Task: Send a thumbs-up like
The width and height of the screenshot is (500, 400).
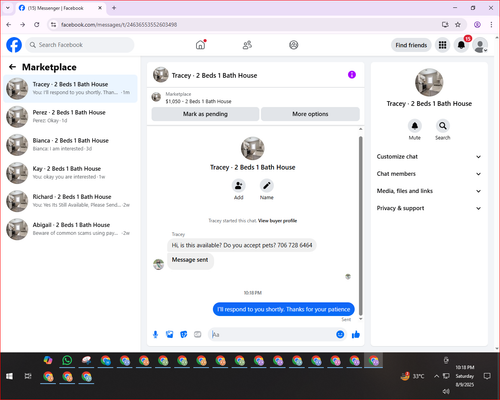Action: [x=356, y=334]
